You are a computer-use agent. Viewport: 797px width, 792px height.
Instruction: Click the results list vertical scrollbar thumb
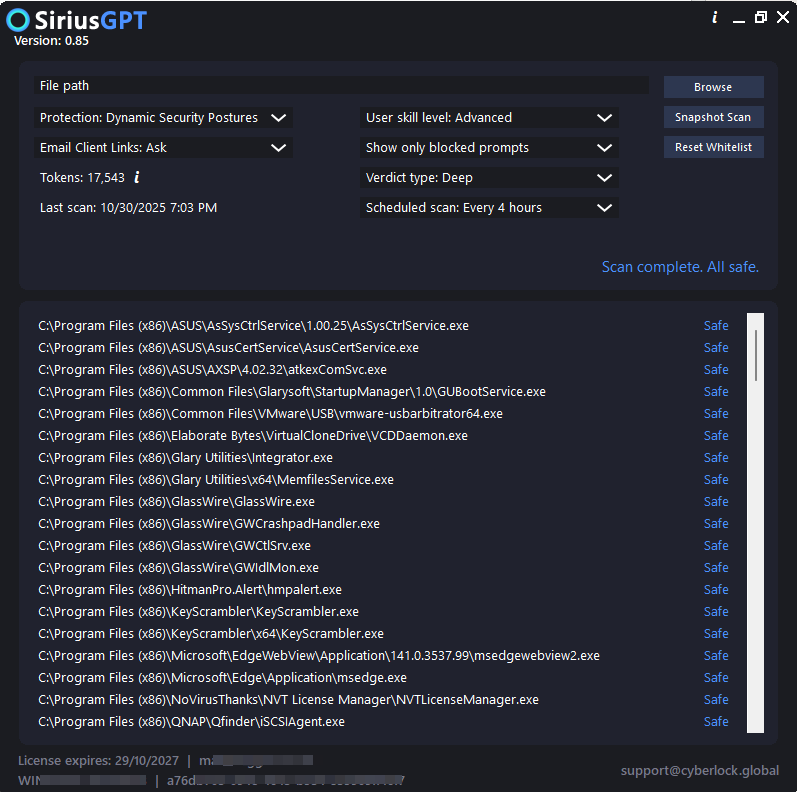click(756, 355)
